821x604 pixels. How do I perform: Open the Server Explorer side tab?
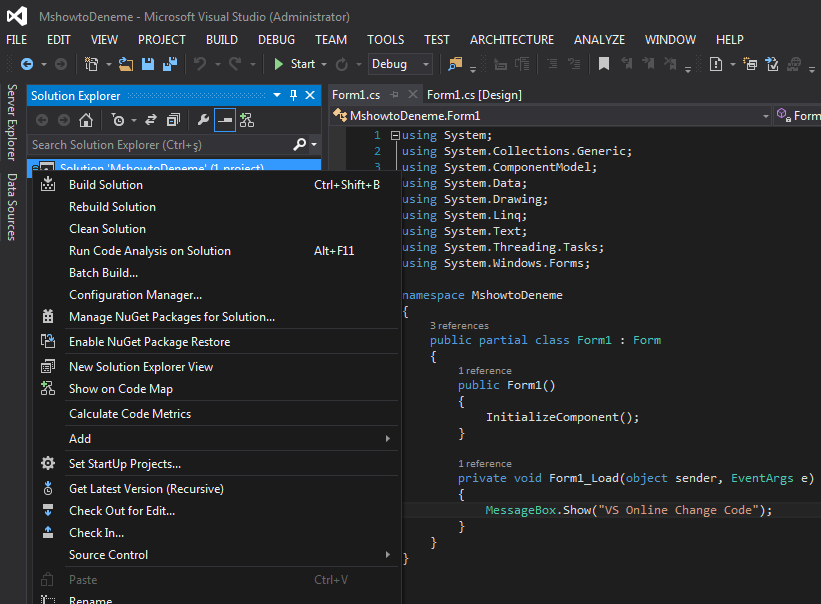click(x=12, y=122)
